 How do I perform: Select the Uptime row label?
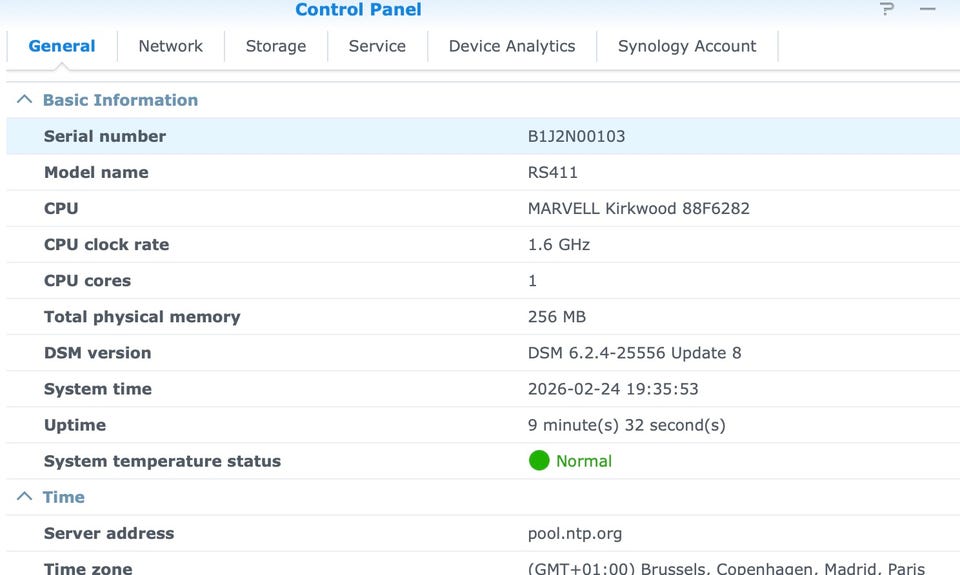tap(75, 425)
